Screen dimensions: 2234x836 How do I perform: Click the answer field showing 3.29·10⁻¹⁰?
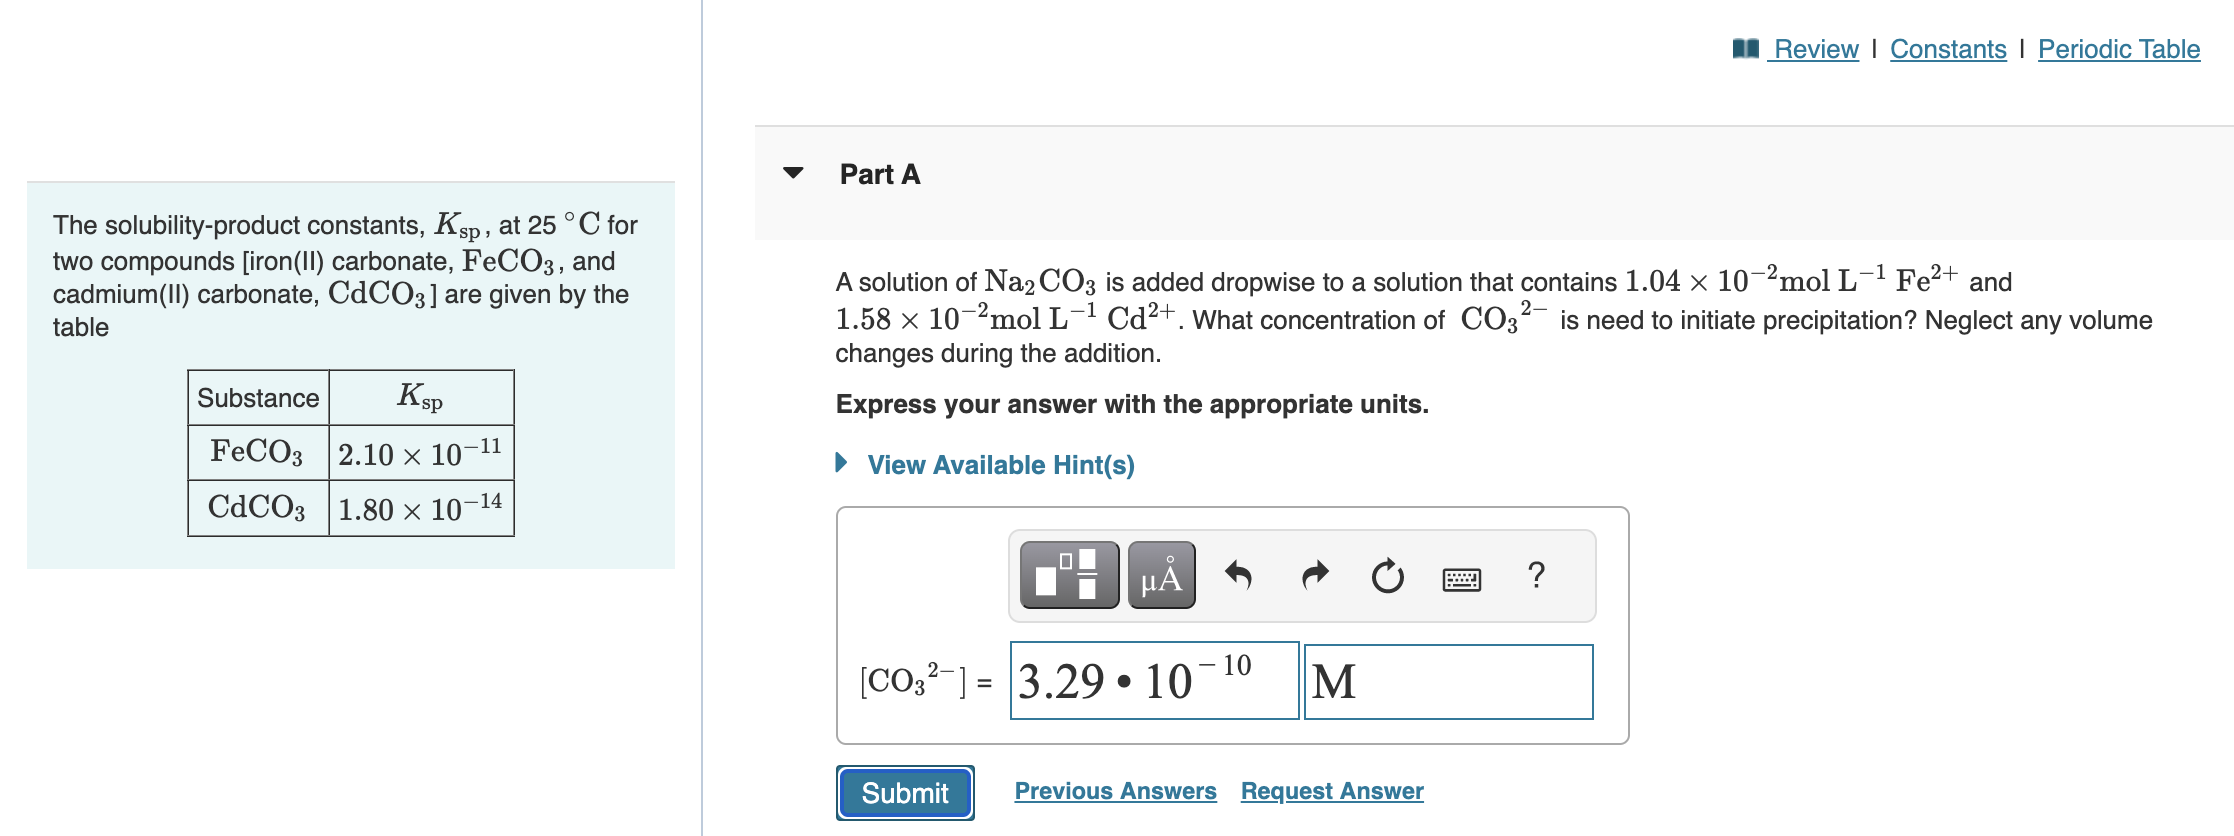[x=1155, y=682]
